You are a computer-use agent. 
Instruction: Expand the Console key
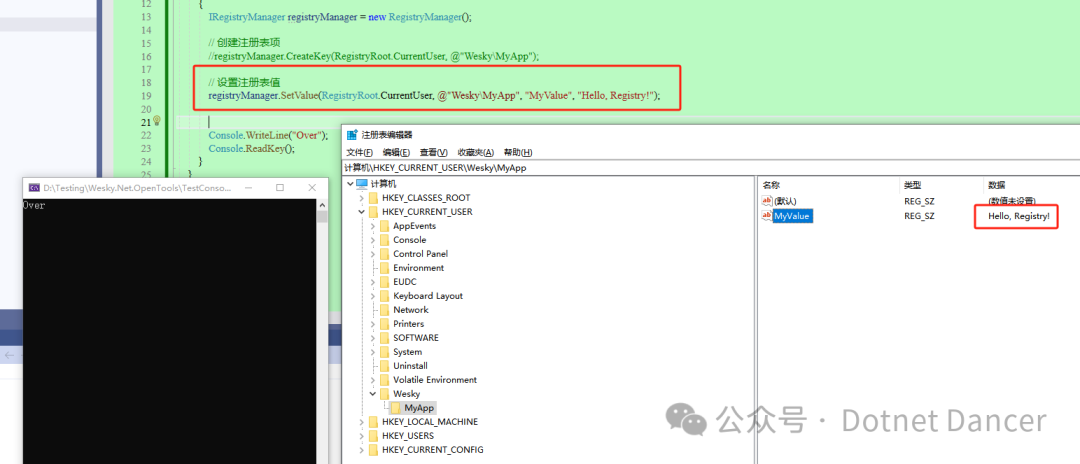(x=373, y=240)
